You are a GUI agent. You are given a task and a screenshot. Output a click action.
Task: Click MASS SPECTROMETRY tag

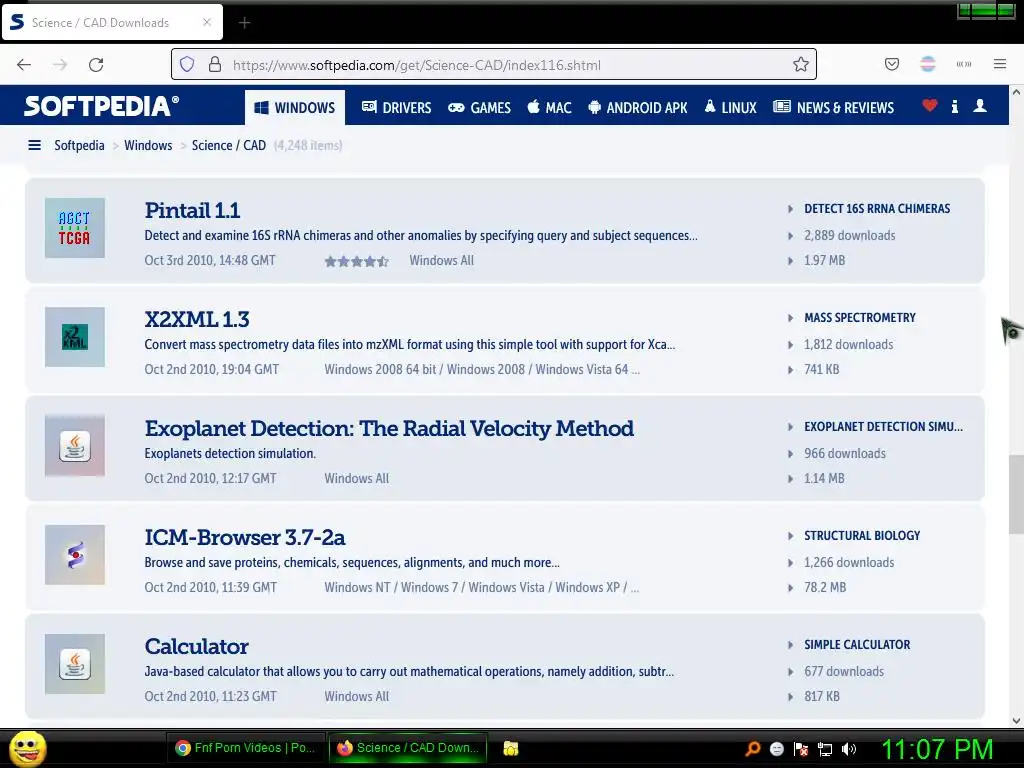860,318
